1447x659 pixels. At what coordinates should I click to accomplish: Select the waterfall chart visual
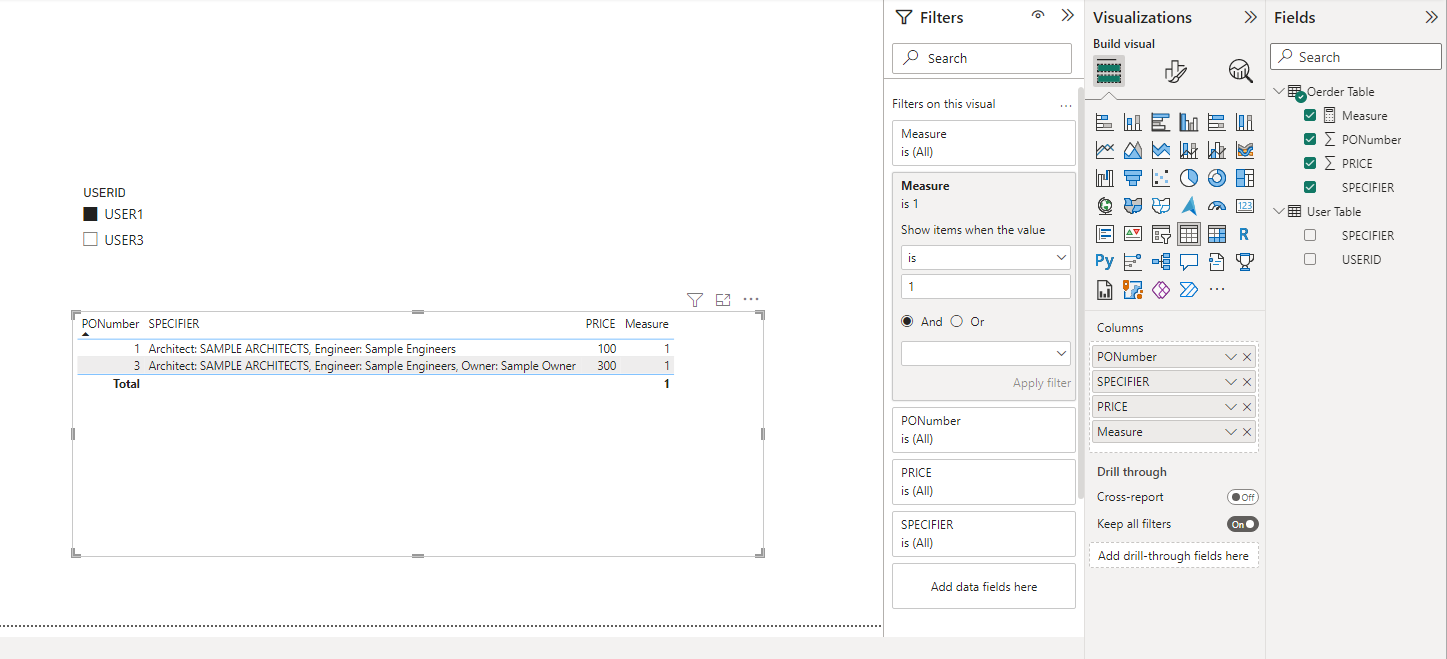(x=1105, y=178)
